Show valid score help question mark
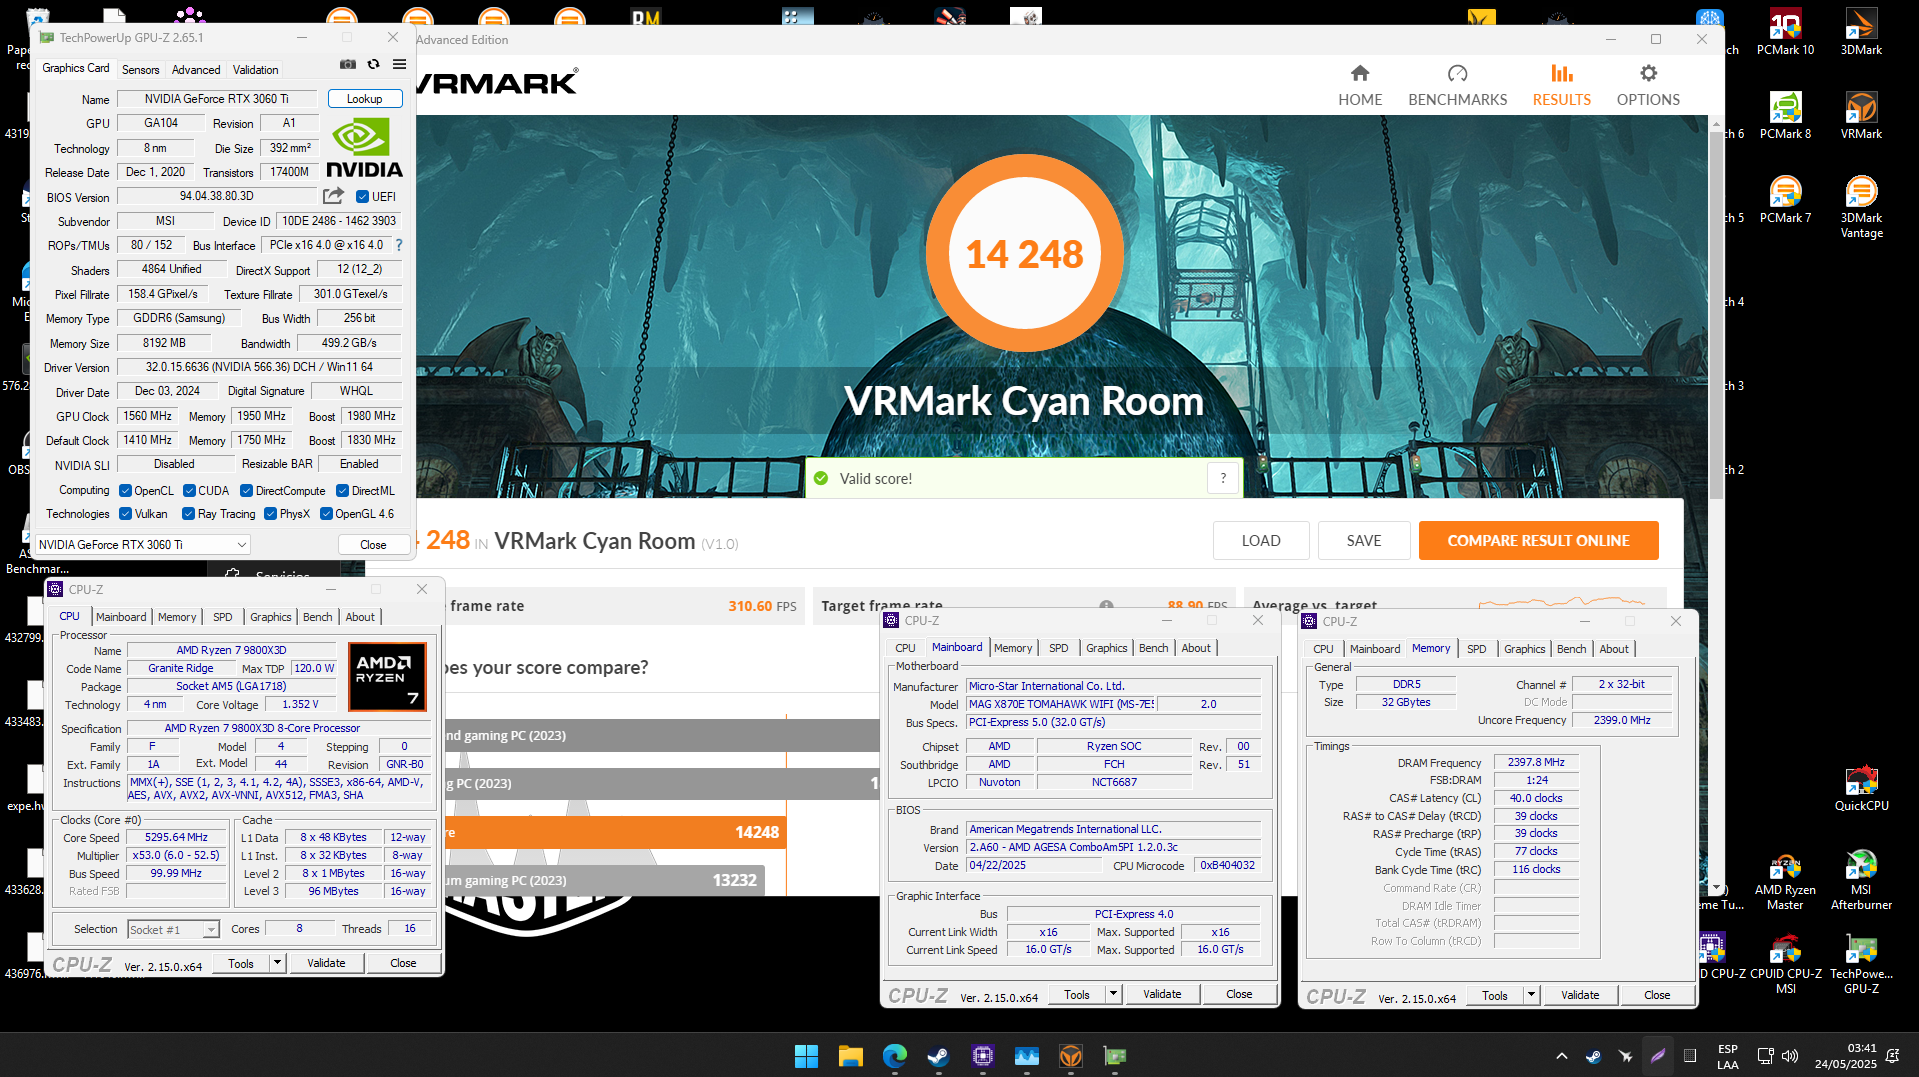Image resolution: width=1919 pixels, height=1077 pixels. pos(1223,479)
